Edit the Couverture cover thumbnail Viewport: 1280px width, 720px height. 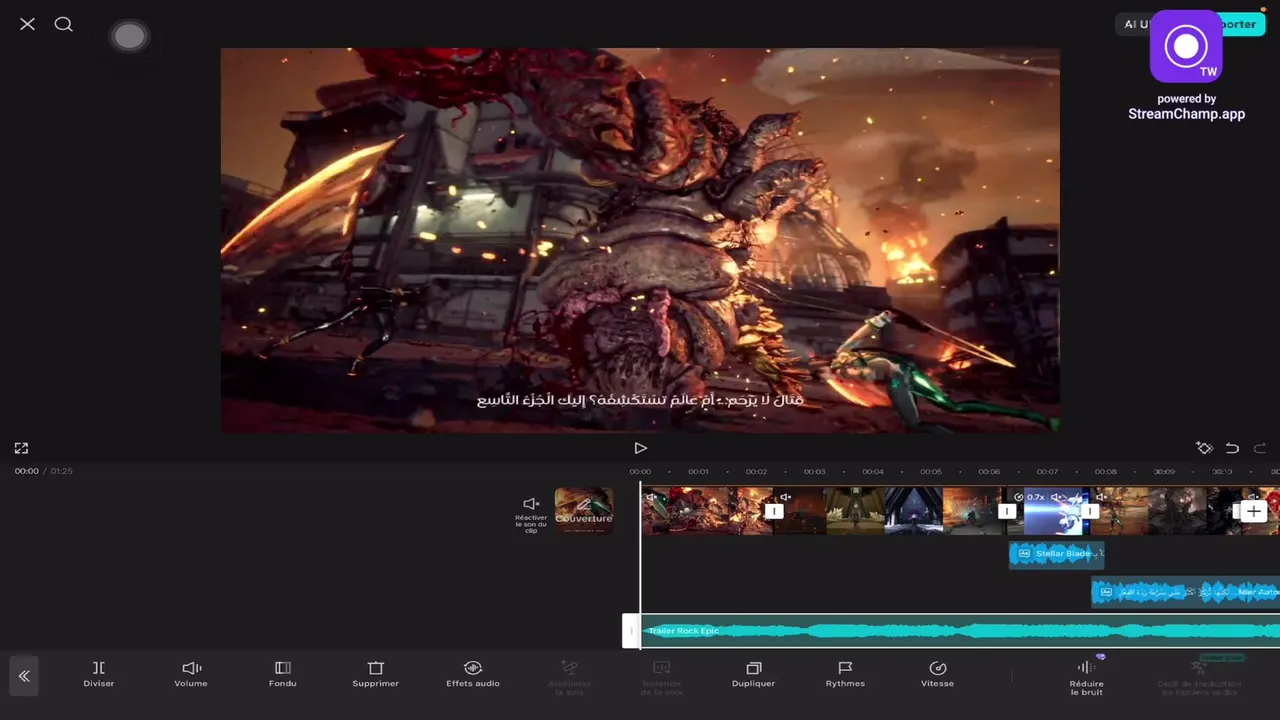click(584, 511)
